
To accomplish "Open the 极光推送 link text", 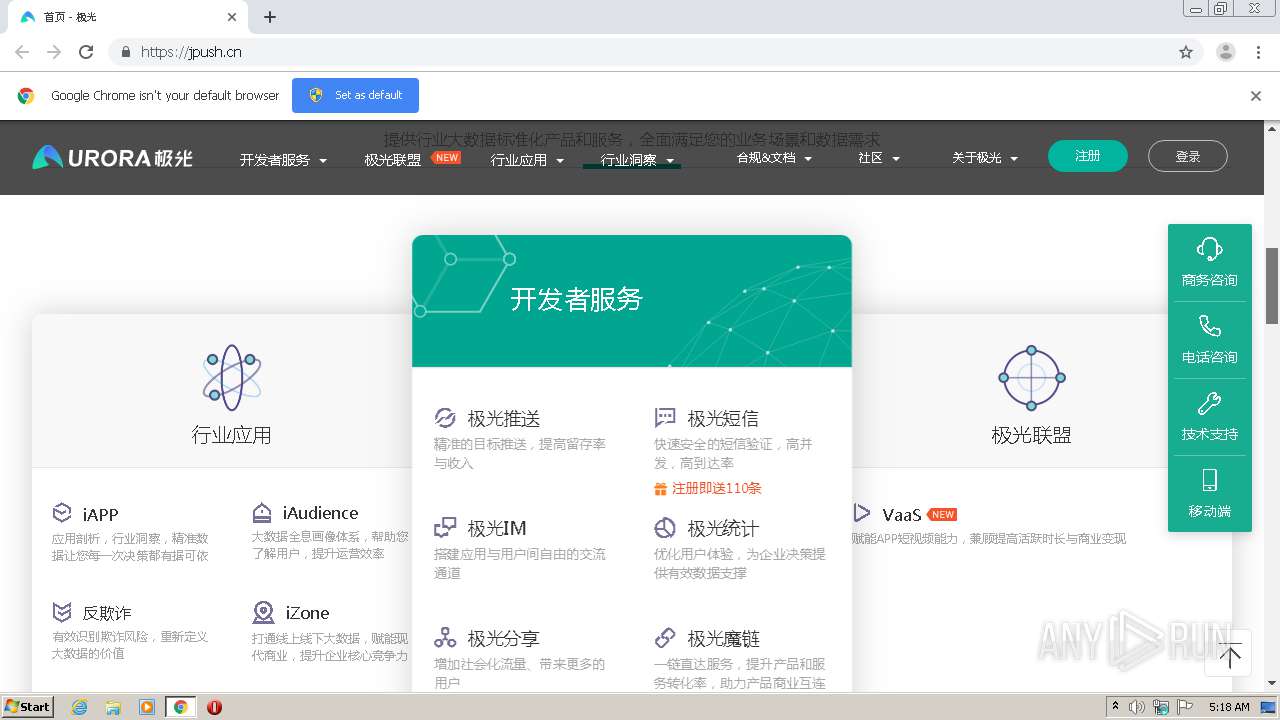I will tap(503, 418).
